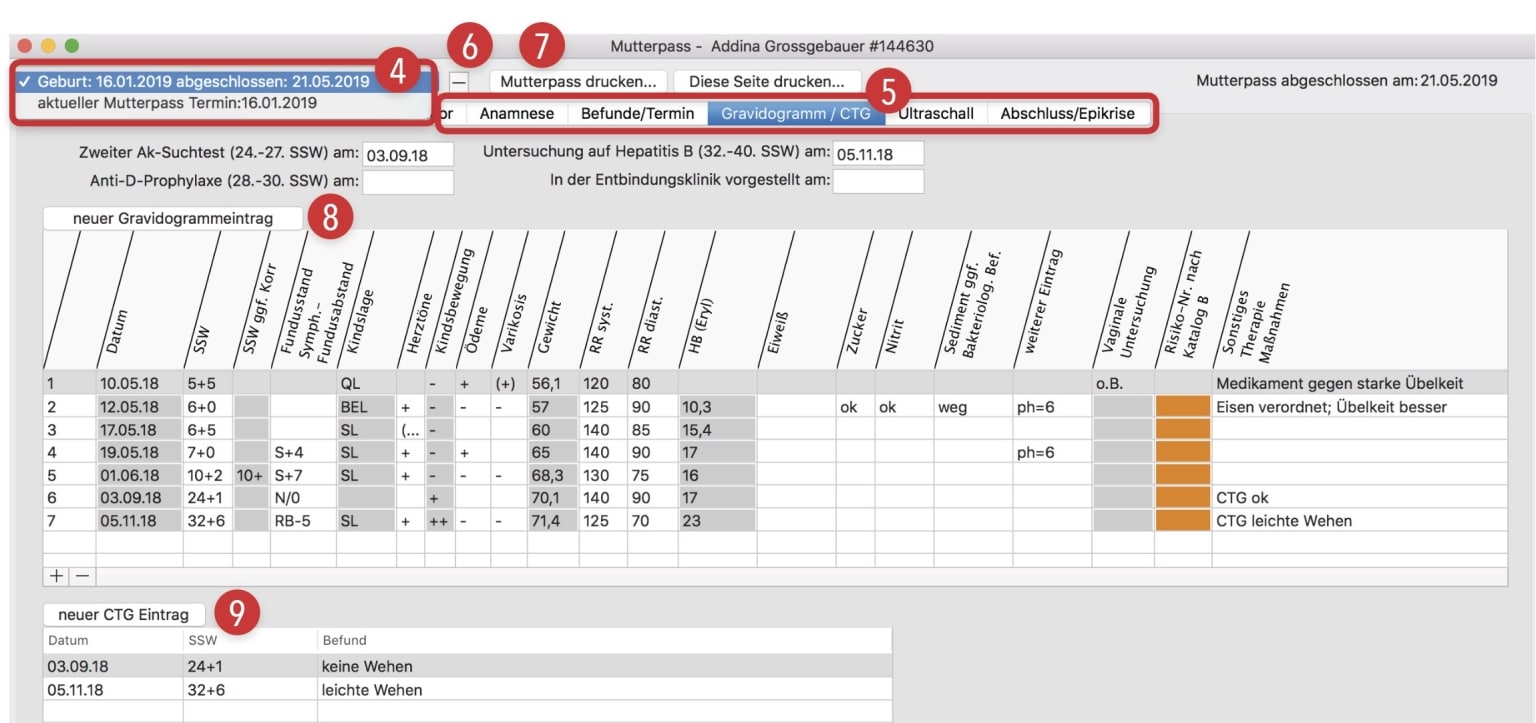Image resolution: width=1536 pixels, height=723 pixels.
Task: Click the Zweiter Ak-Suchtest date field
Action: point(407,153)
